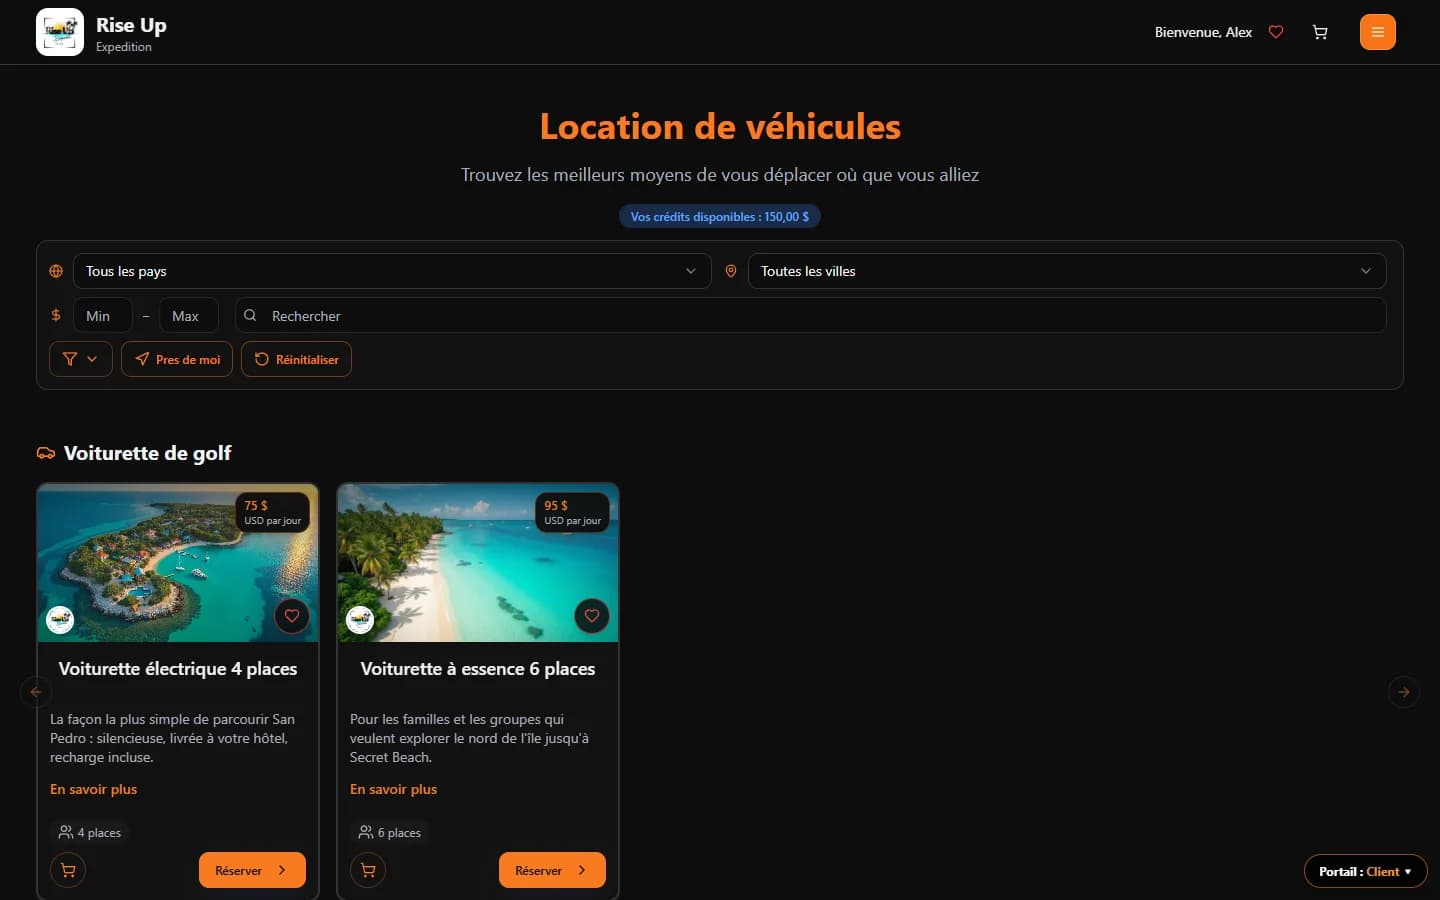Image resolution: width=1440 pixels, height=900 pixels.
Task: Add Voiturette à essence 6 places to cart
Action: [368, 870]
